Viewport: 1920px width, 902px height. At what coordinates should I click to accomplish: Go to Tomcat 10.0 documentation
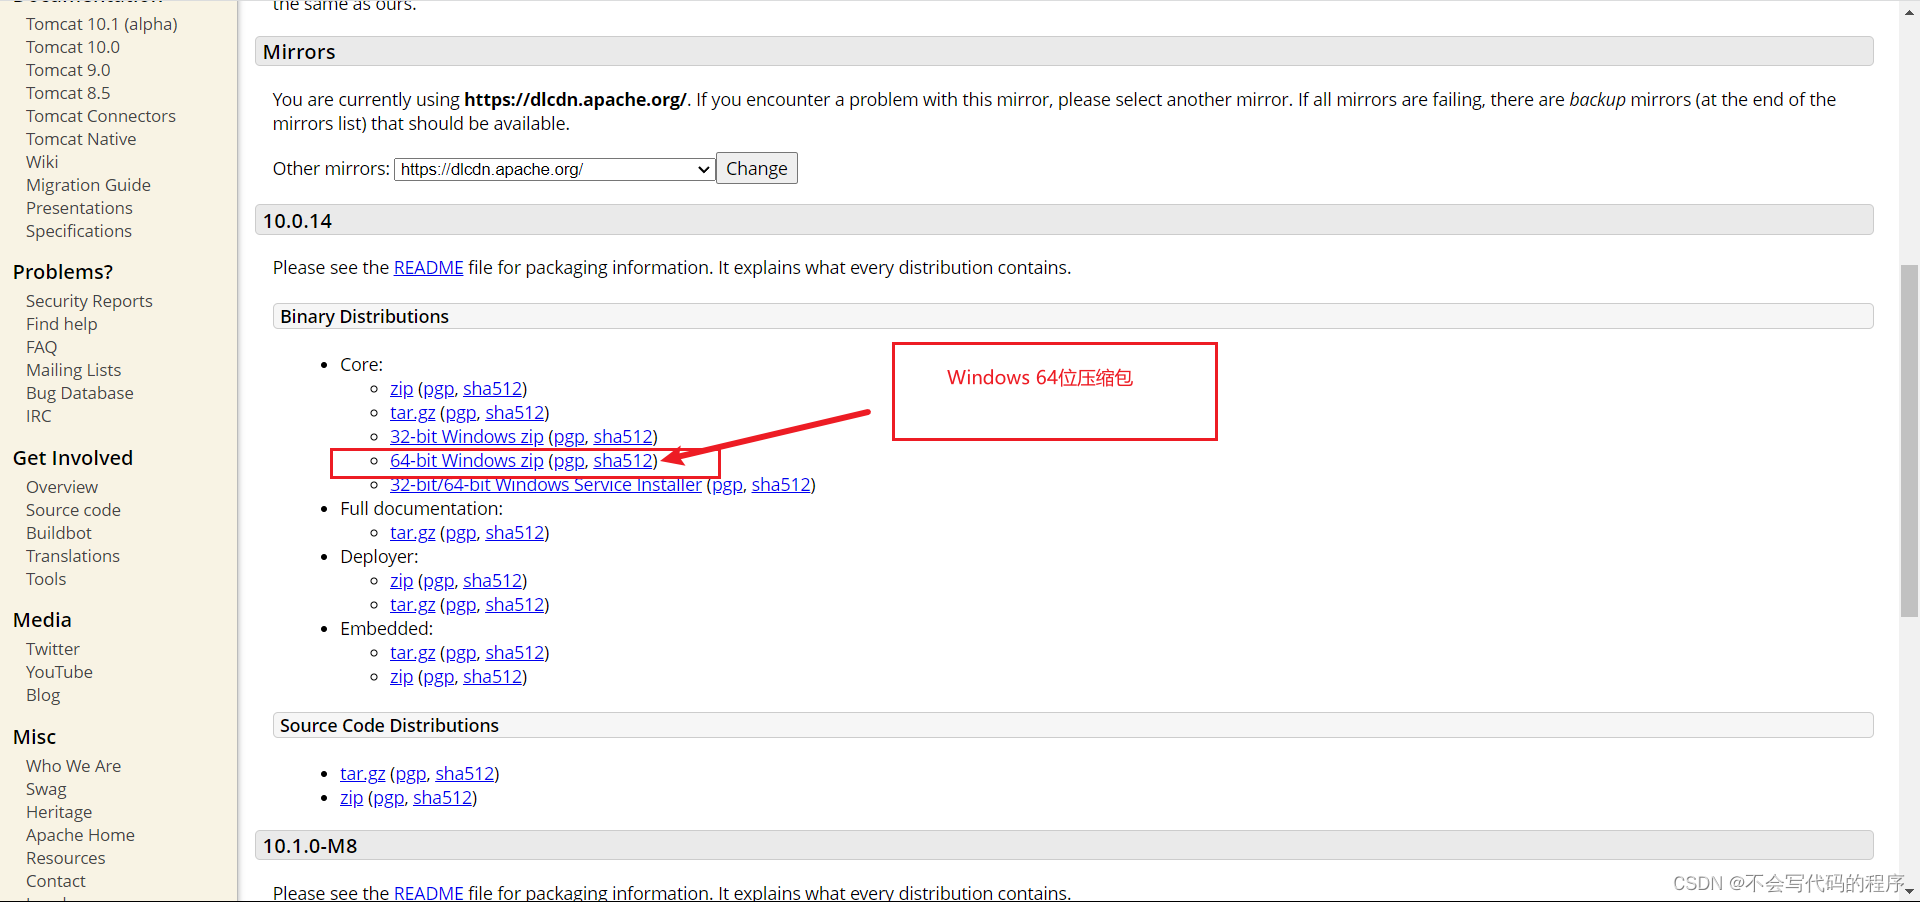coord(73,47)
